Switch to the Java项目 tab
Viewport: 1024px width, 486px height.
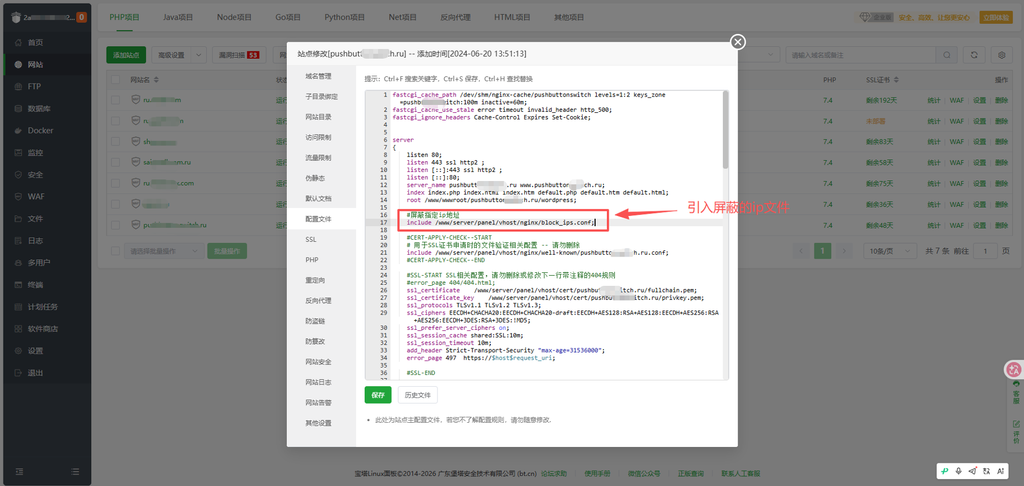[x=178, y=18]
